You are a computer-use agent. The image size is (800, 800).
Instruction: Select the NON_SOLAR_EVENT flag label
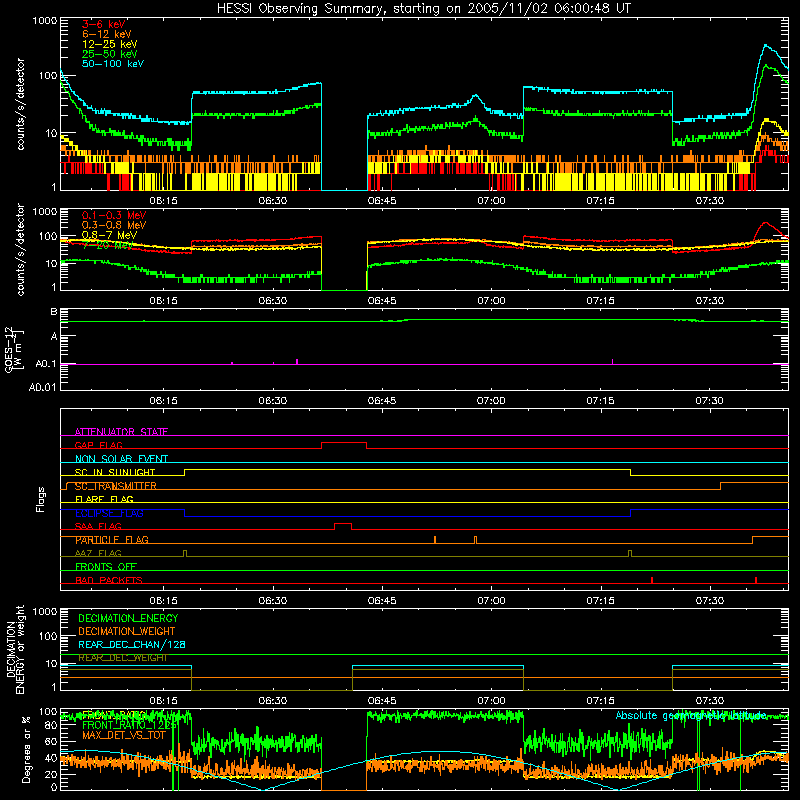[x=121, y=459]
